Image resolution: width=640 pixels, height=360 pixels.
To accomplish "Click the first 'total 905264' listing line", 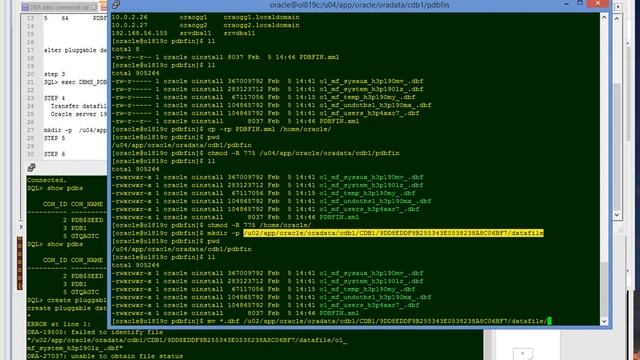I will 136,73.
